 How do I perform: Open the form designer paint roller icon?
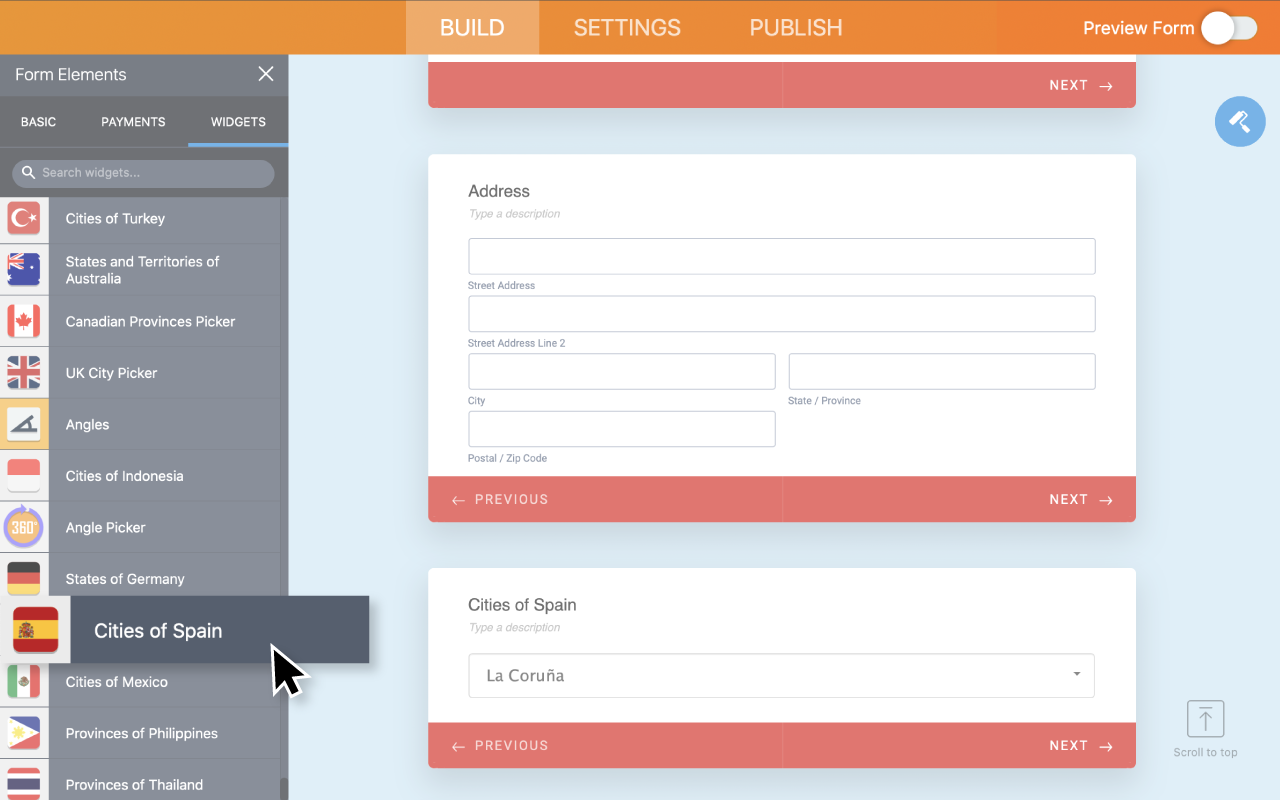point(1240,122)
